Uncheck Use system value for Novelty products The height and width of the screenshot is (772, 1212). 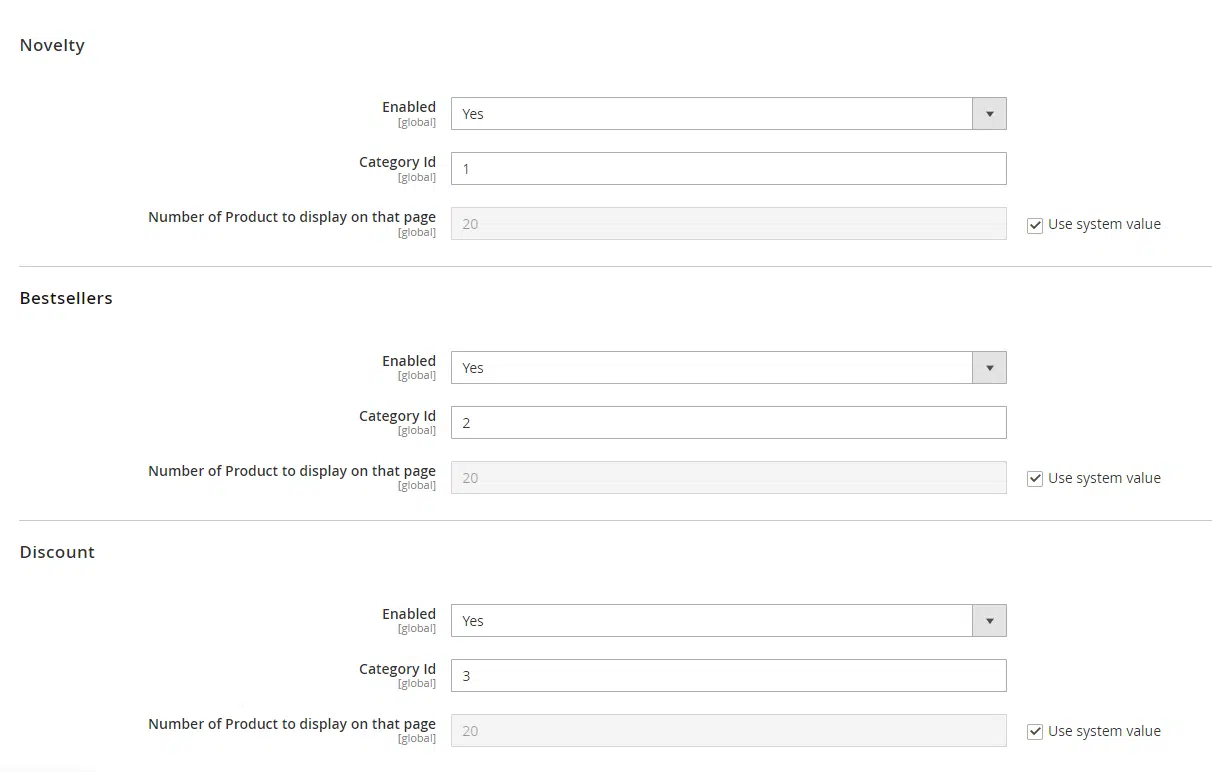click(x=1035, y=225)
